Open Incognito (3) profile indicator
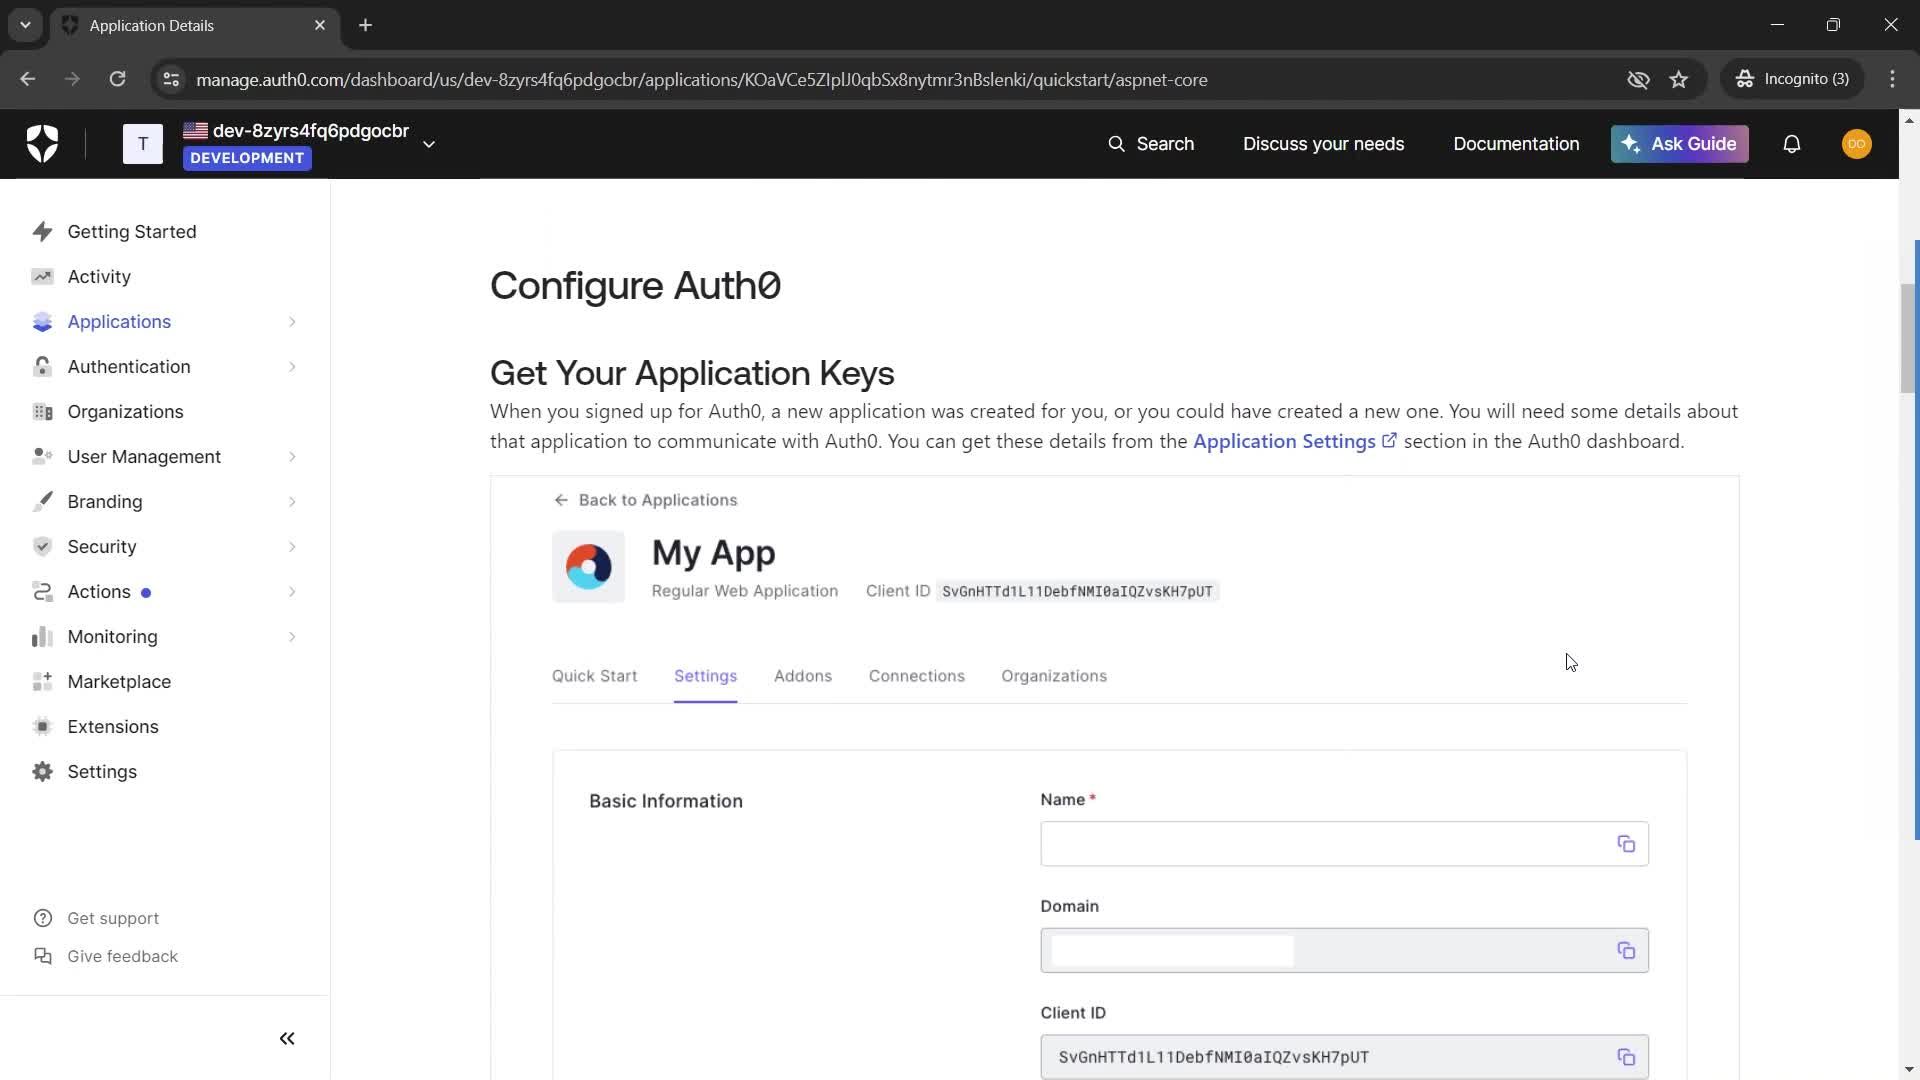Image resolution: width=1920 pixels, height=1080 pixels. 1793,80
